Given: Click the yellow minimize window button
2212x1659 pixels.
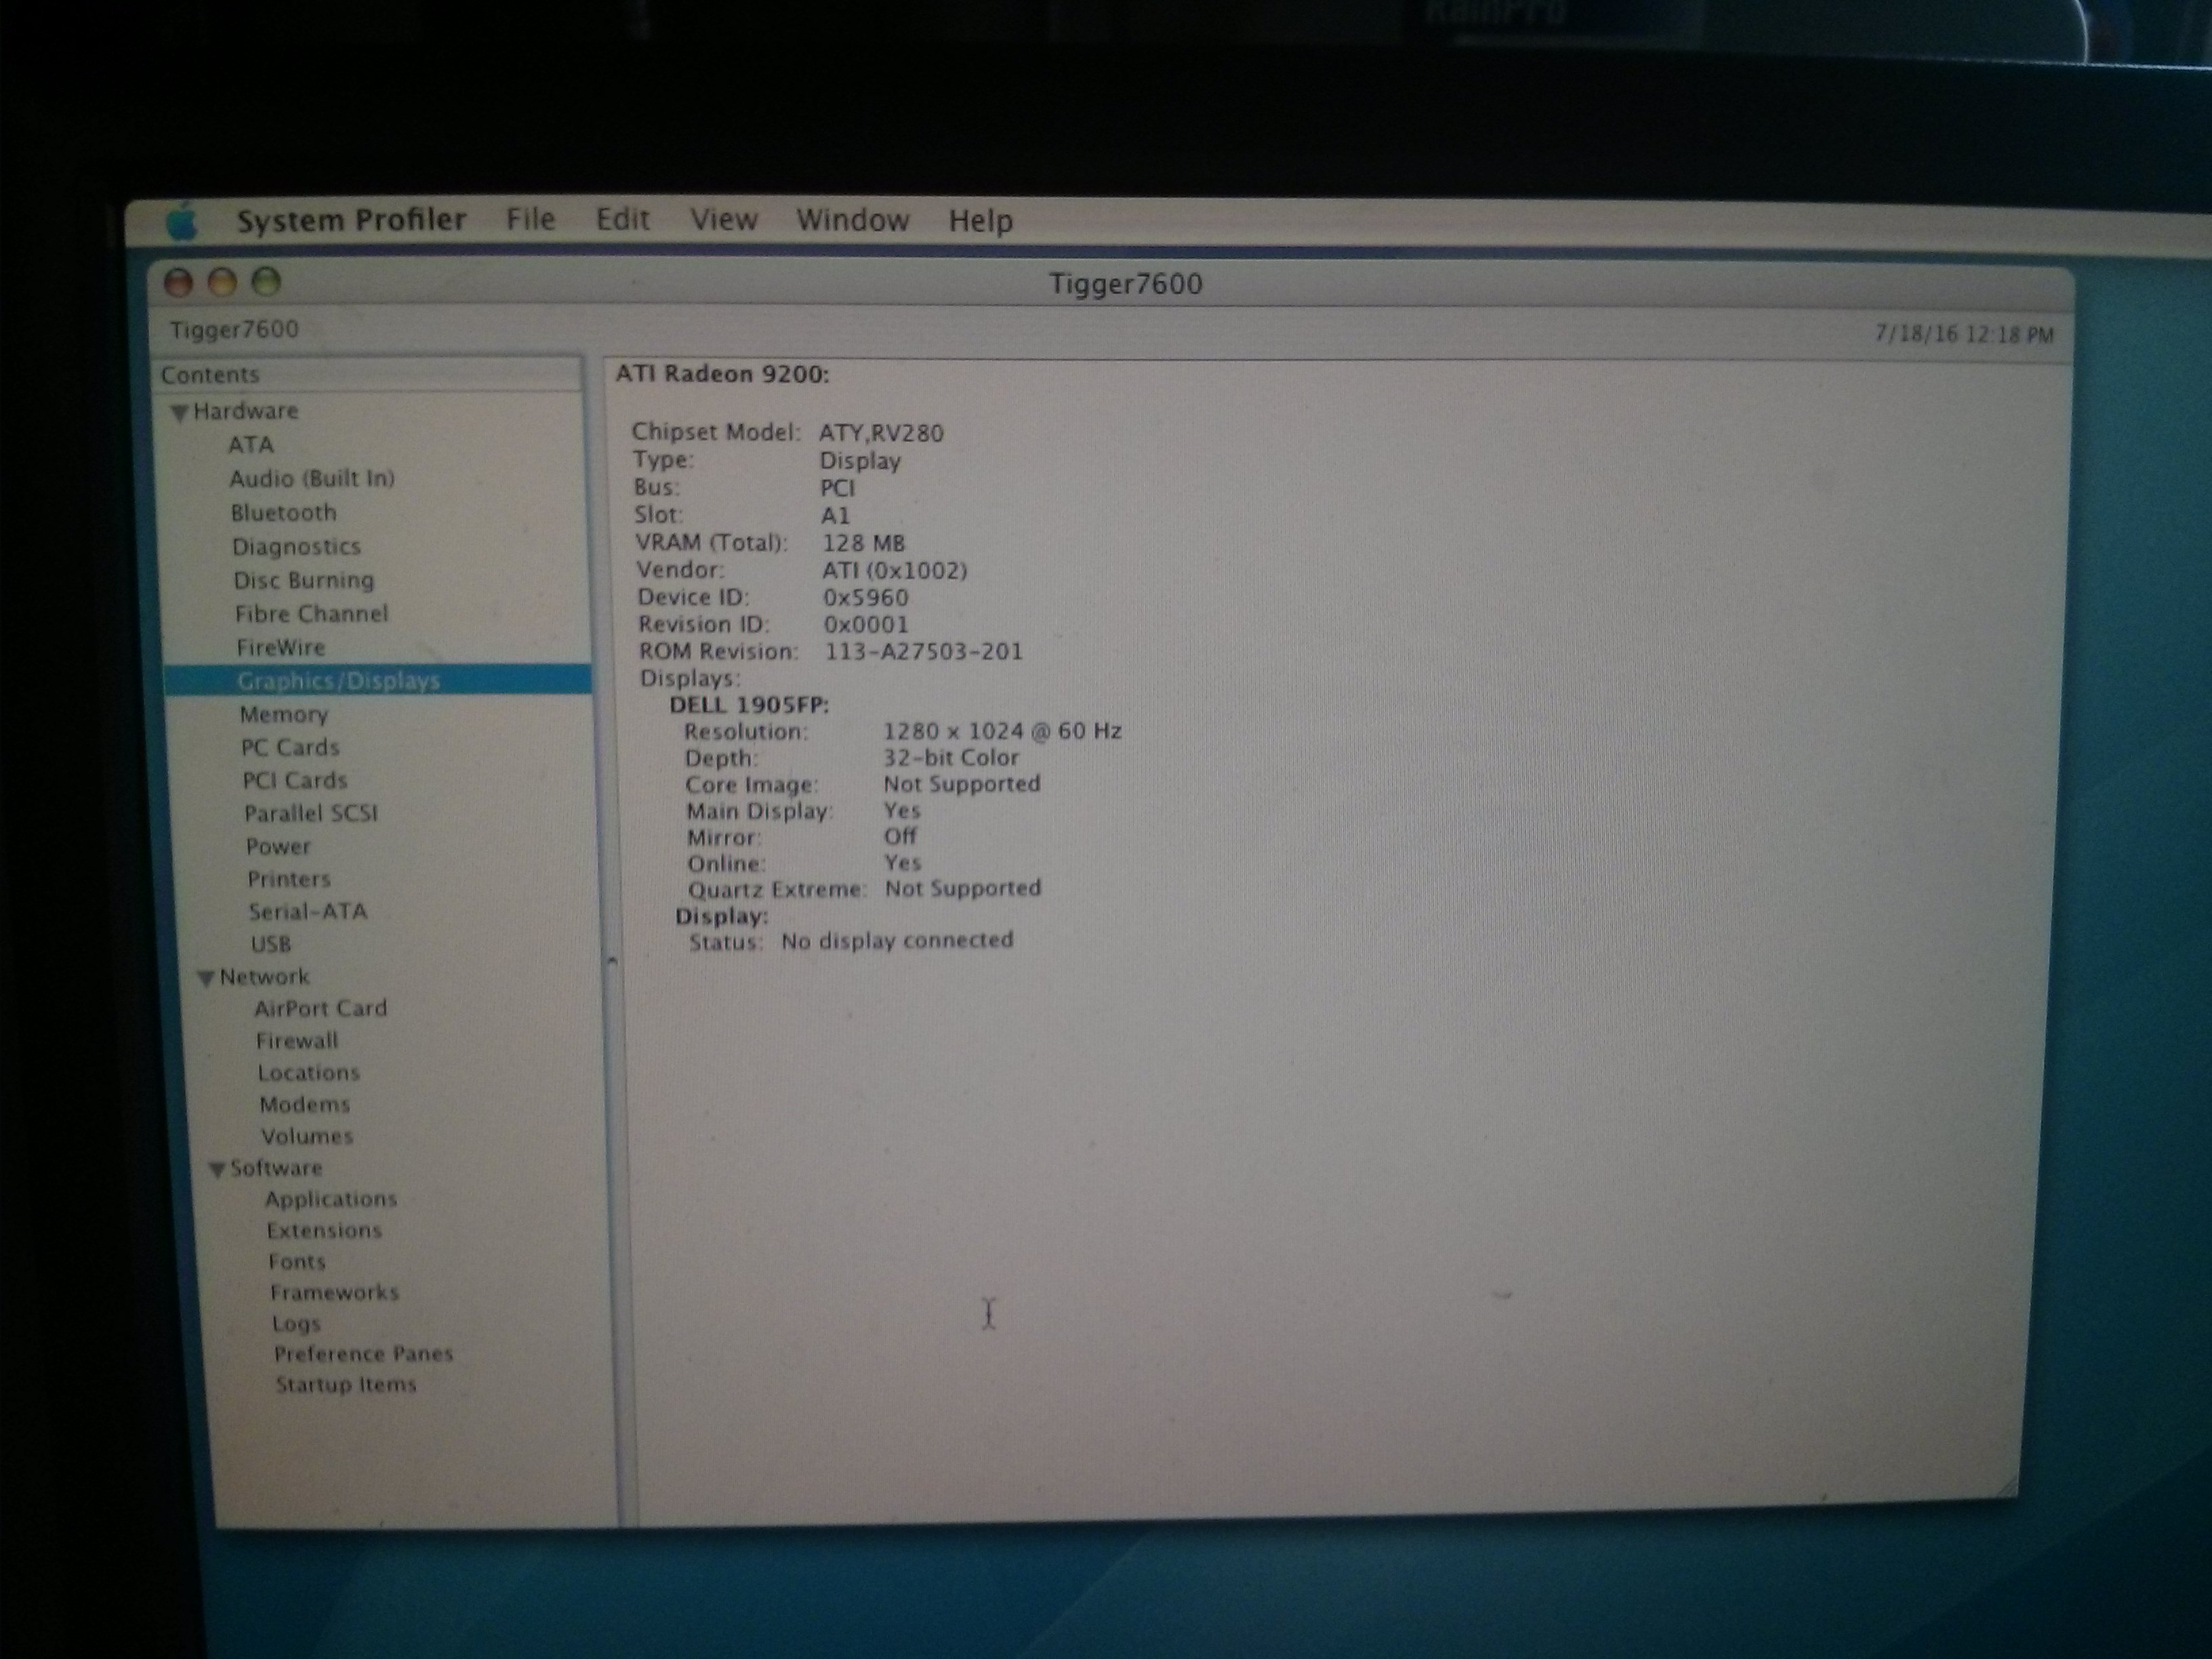Looking at the screenshot, I should point(222,283).
